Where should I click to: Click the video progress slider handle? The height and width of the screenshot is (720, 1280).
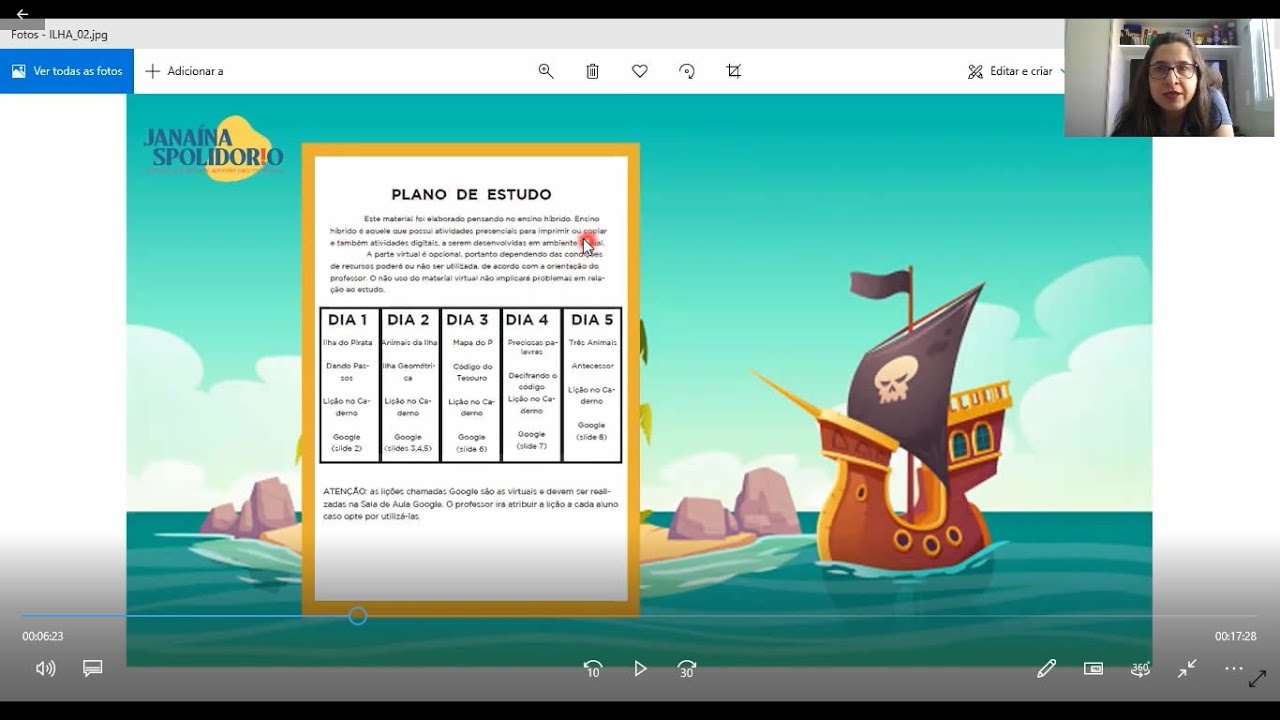tap(358, 616)
